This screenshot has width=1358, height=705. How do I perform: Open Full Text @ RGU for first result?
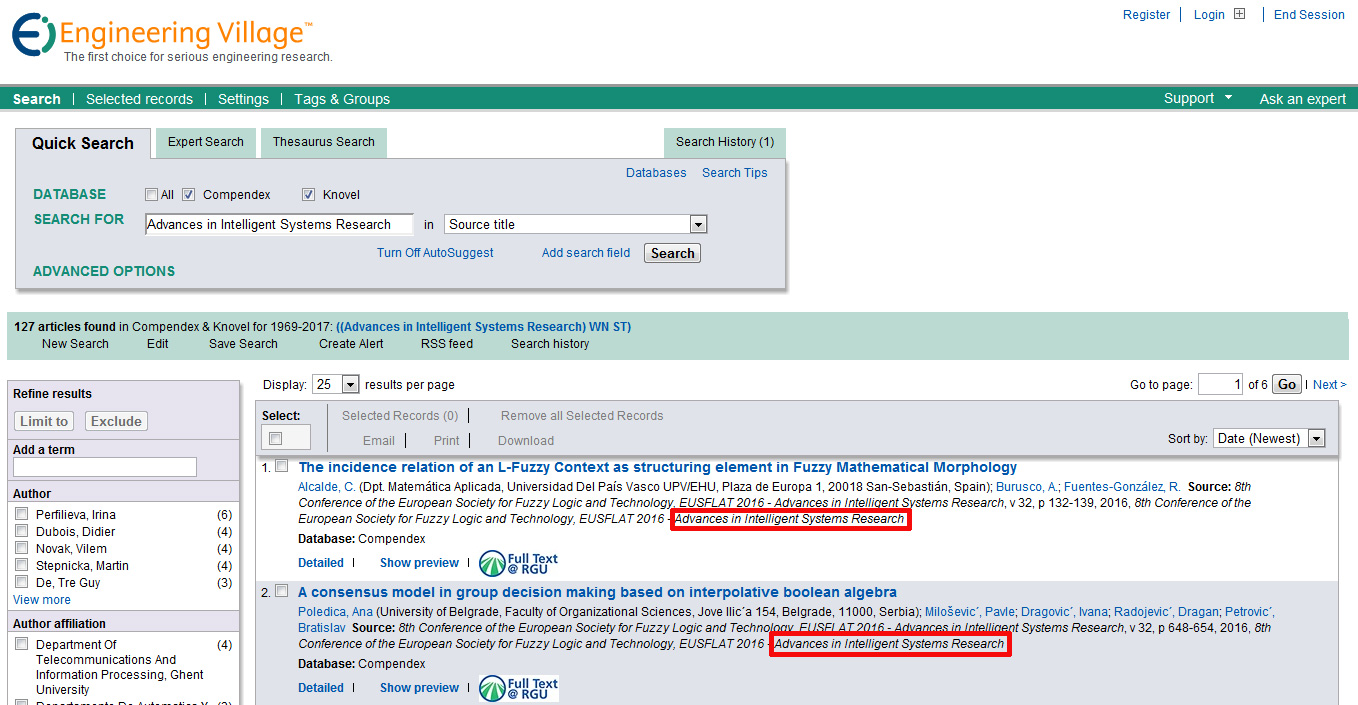pos(518,564)
